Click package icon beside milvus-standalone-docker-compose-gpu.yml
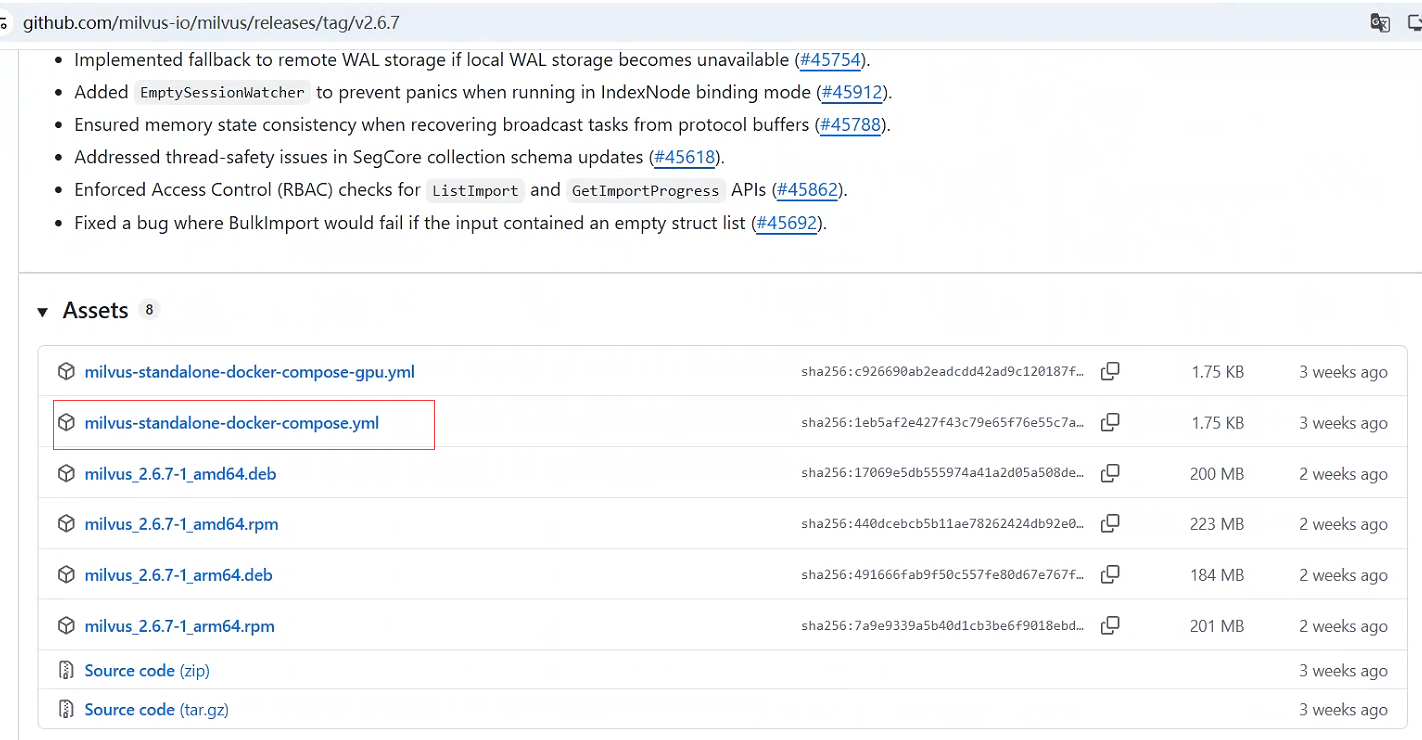1422x740 pixels. click(66, 372)
